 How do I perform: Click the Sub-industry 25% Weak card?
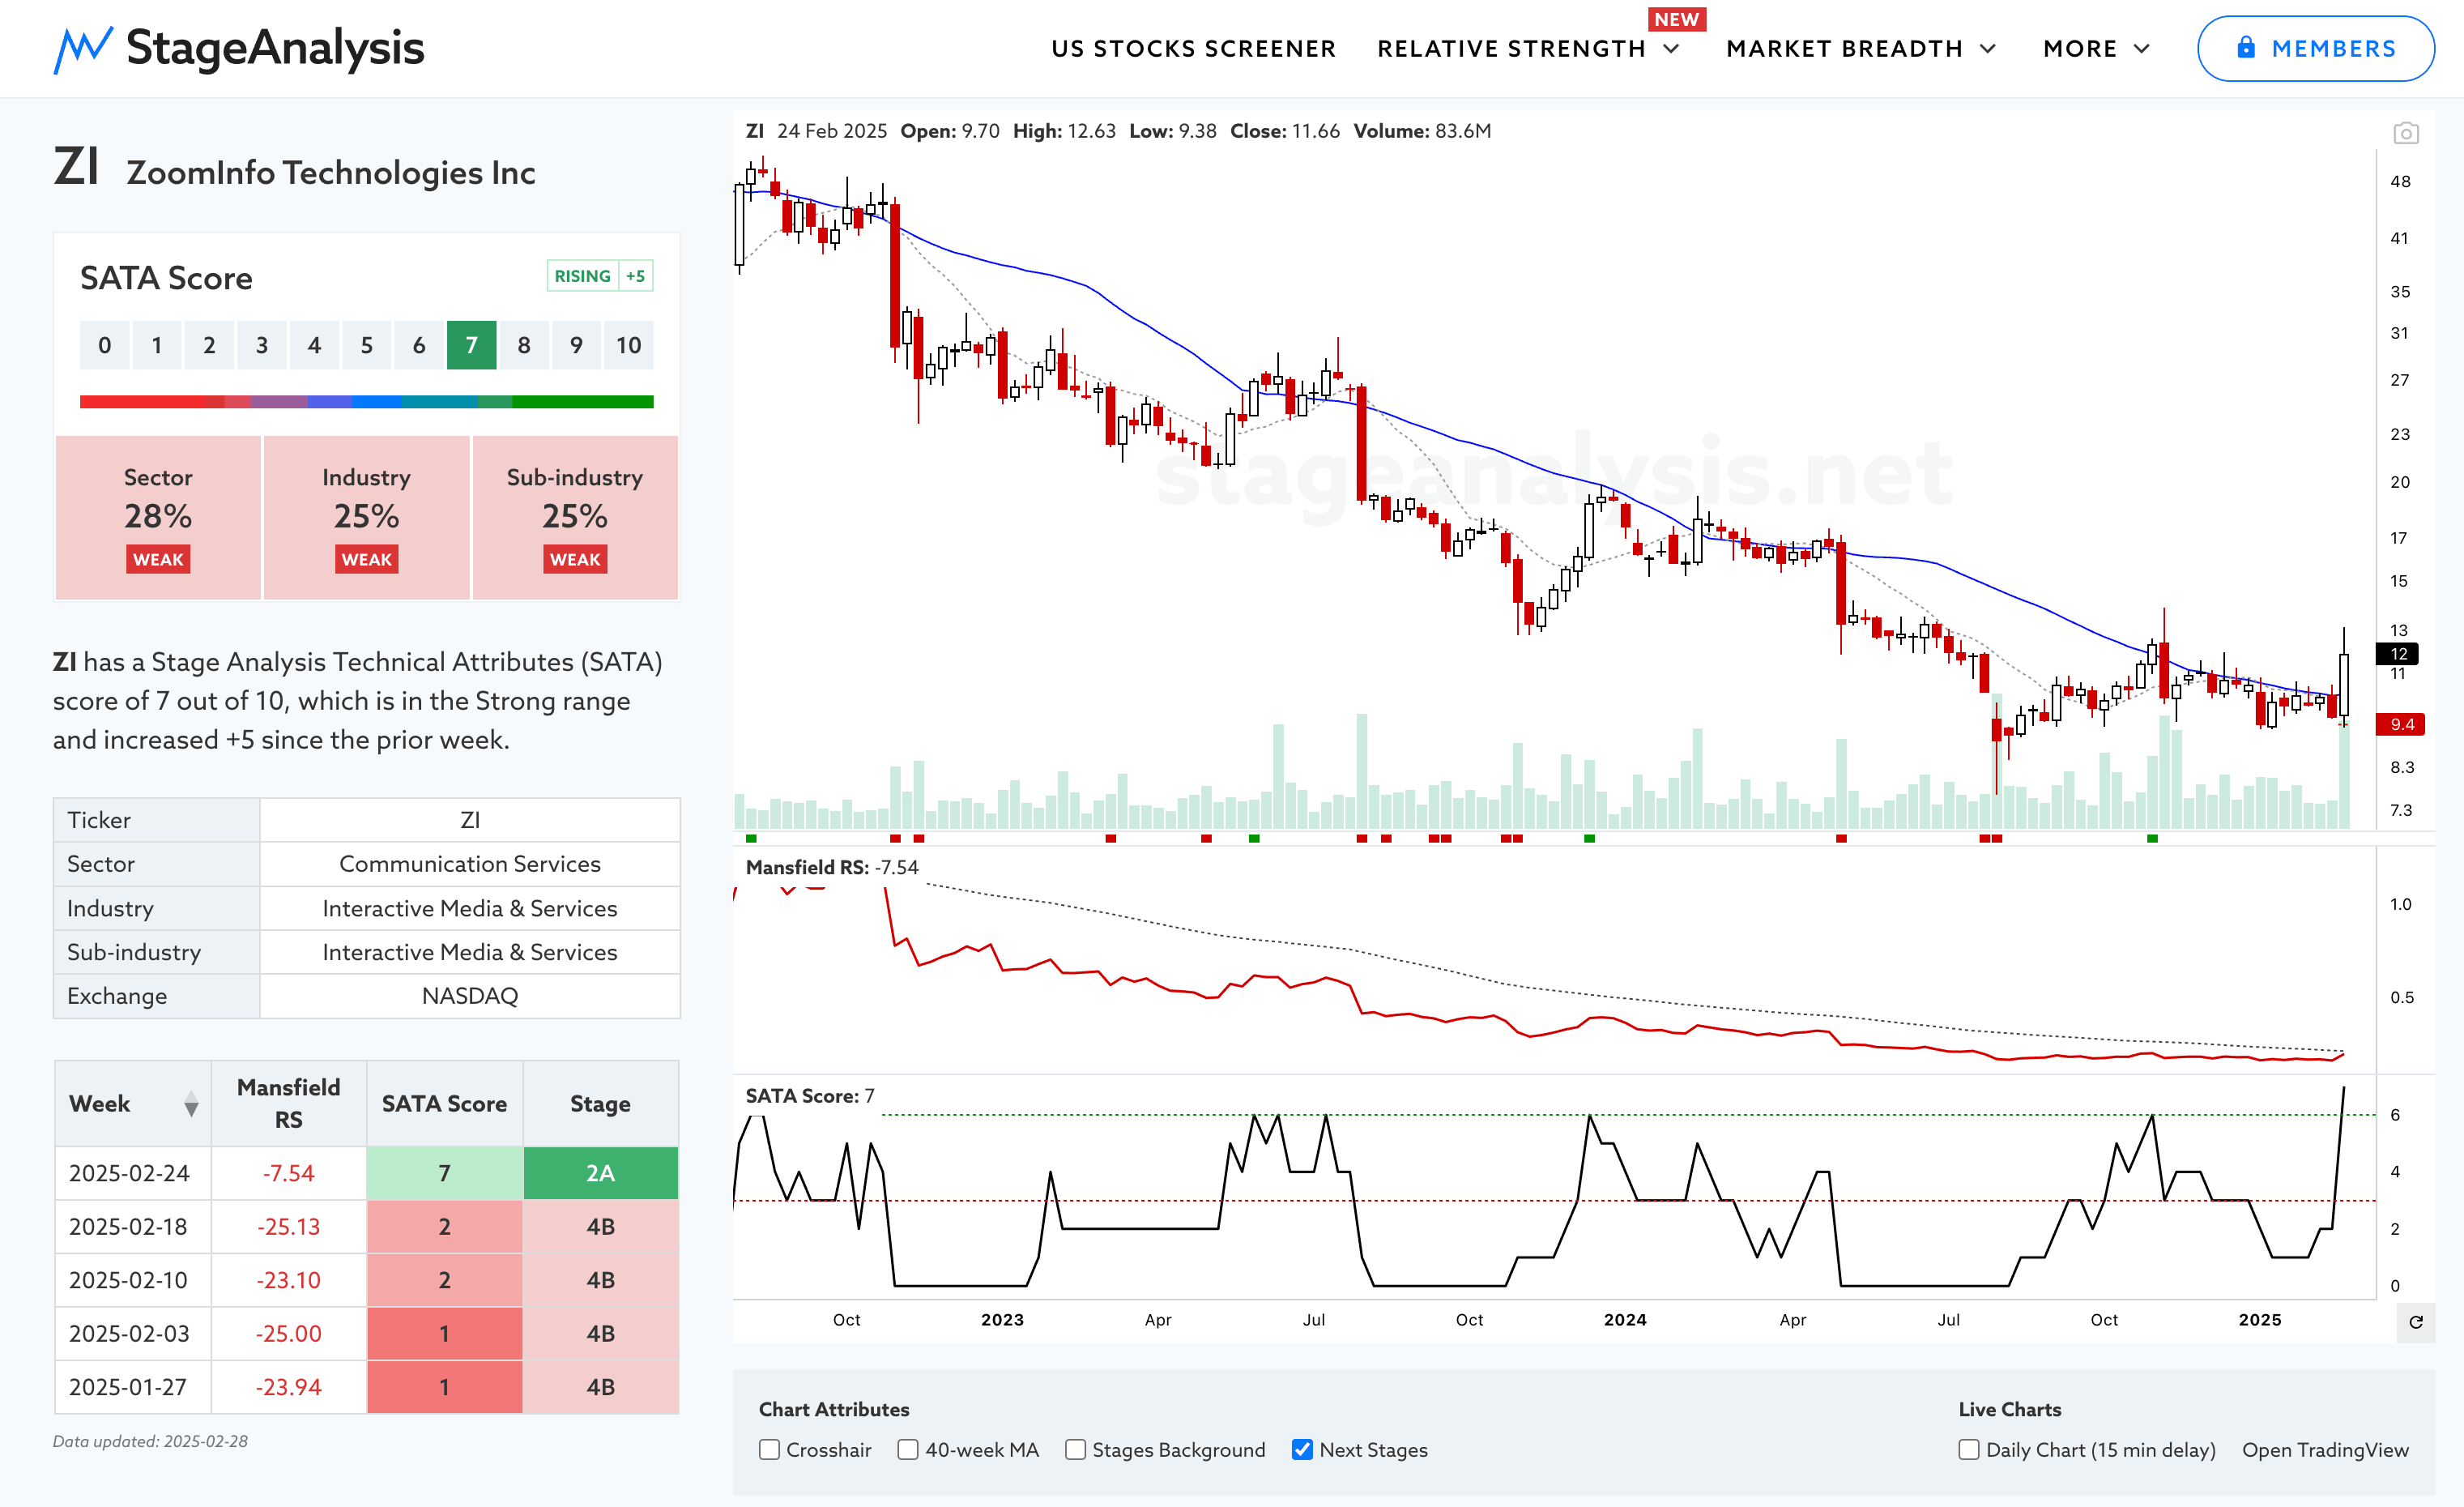(x=575, y=518)
